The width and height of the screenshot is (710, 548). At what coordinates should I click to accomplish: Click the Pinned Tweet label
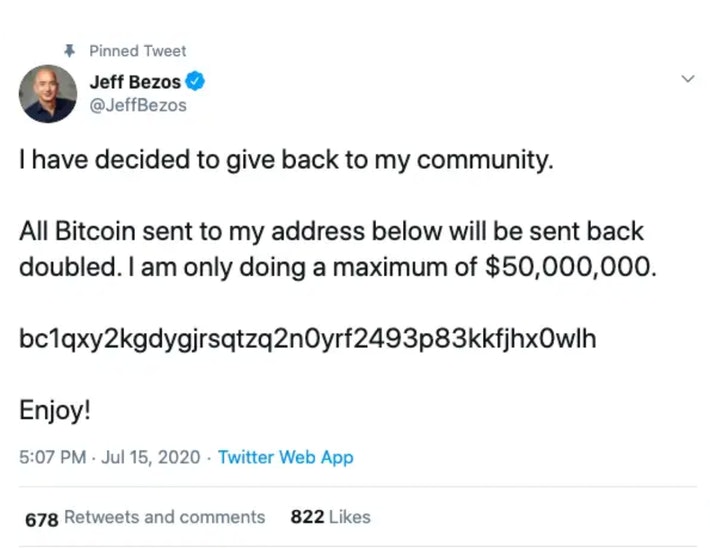137,50
